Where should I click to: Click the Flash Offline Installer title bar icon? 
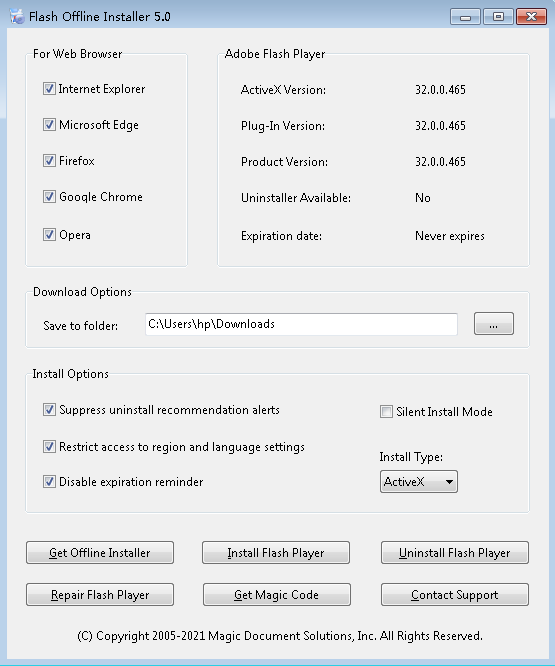17,17
